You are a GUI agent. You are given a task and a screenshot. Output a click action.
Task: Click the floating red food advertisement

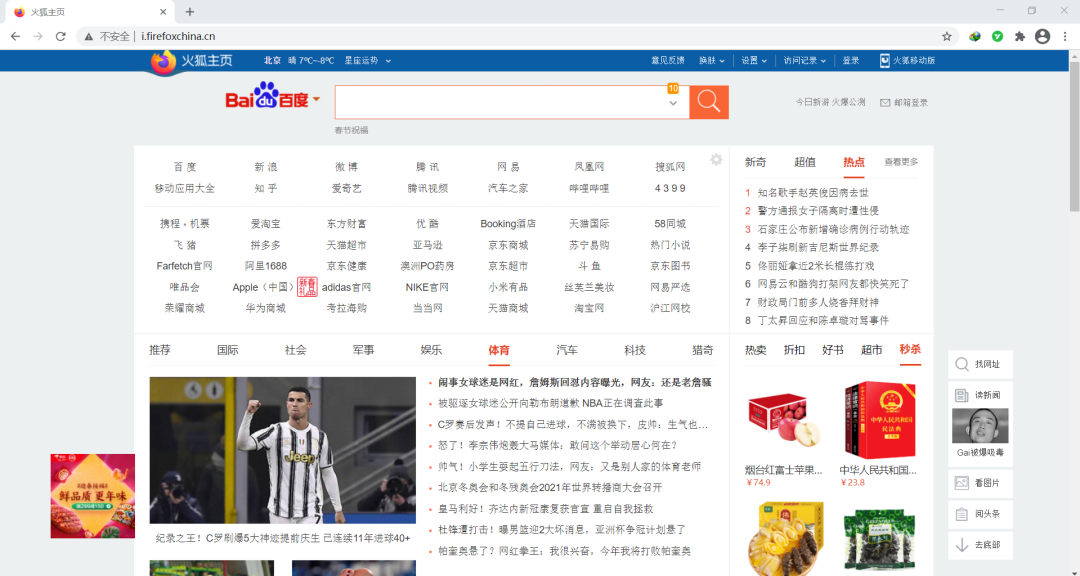click(x=93, y=495)
